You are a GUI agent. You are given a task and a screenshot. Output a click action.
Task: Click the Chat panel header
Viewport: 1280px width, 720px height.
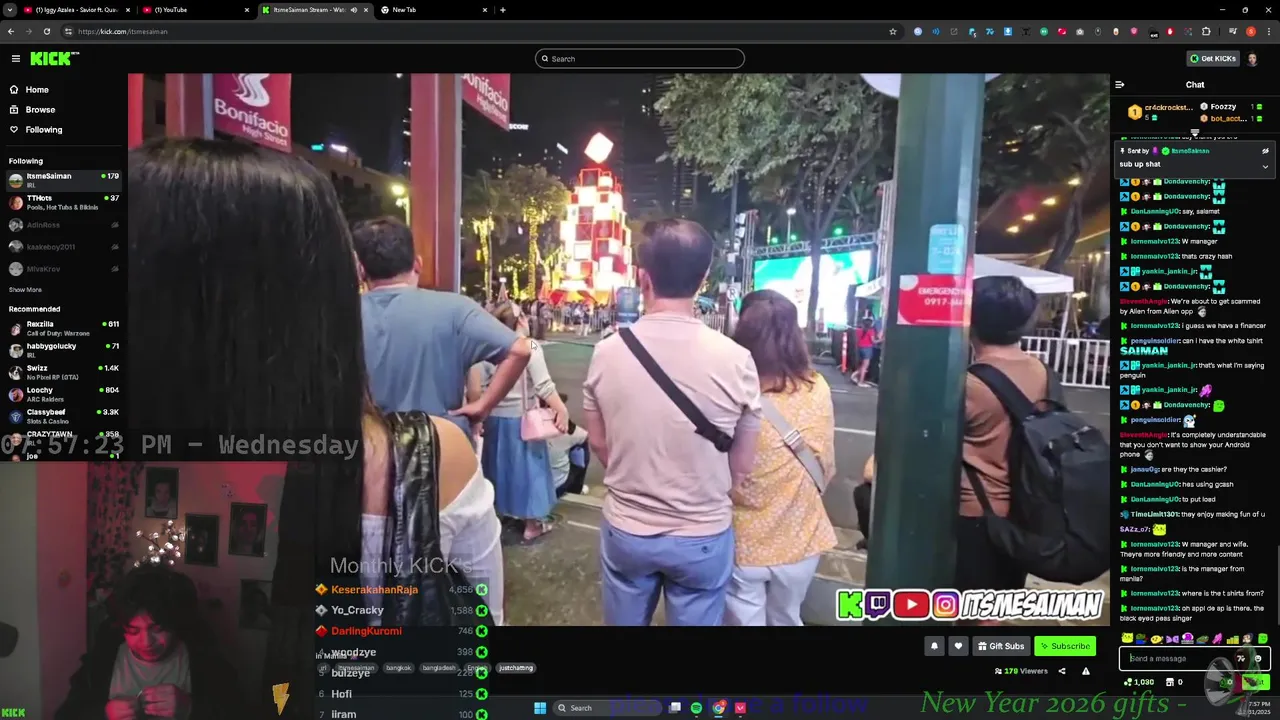(1195, 85)
